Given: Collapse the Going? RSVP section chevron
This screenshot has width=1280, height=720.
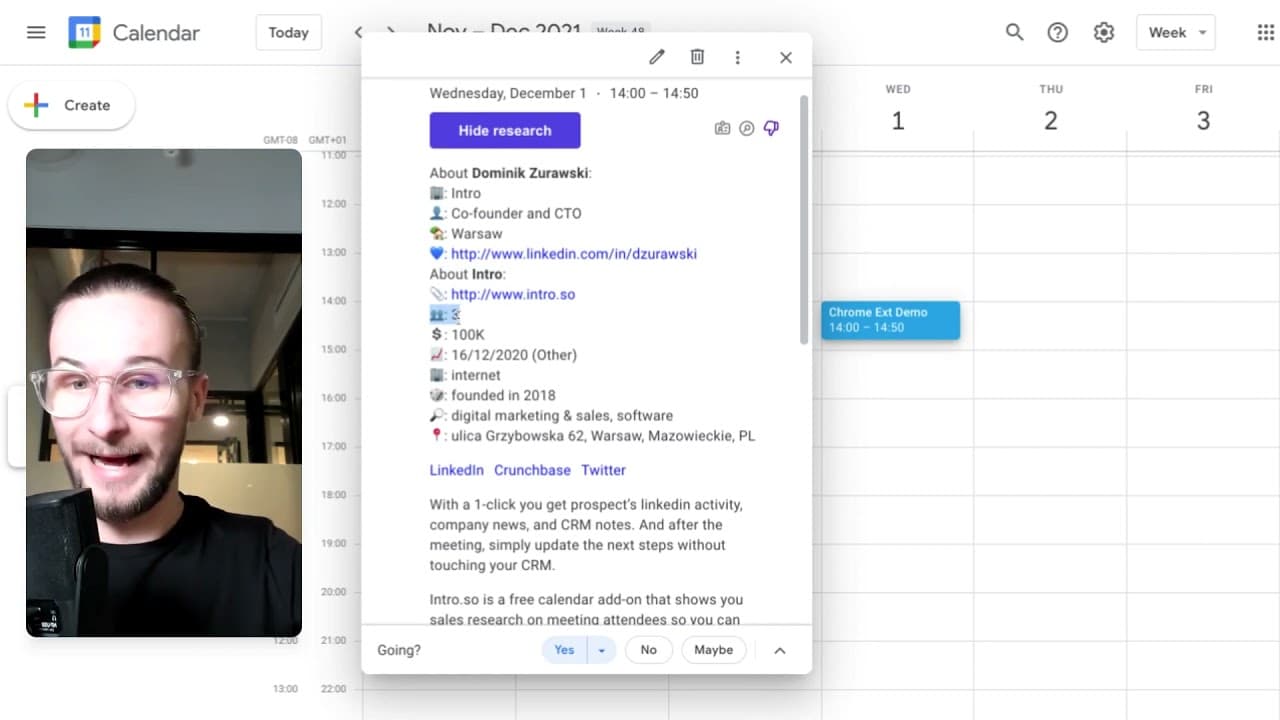Looking at the screenshot, I should coord(780,650).
